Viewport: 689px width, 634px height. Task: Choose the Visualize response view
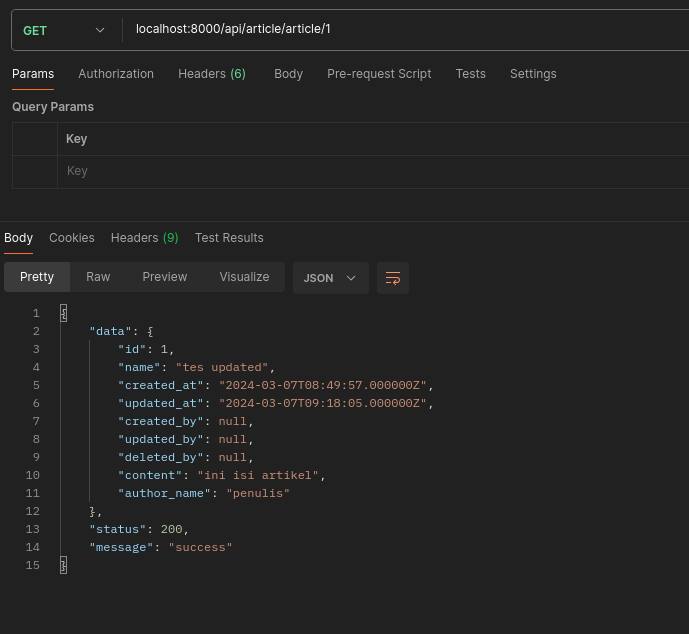[244, 277]
